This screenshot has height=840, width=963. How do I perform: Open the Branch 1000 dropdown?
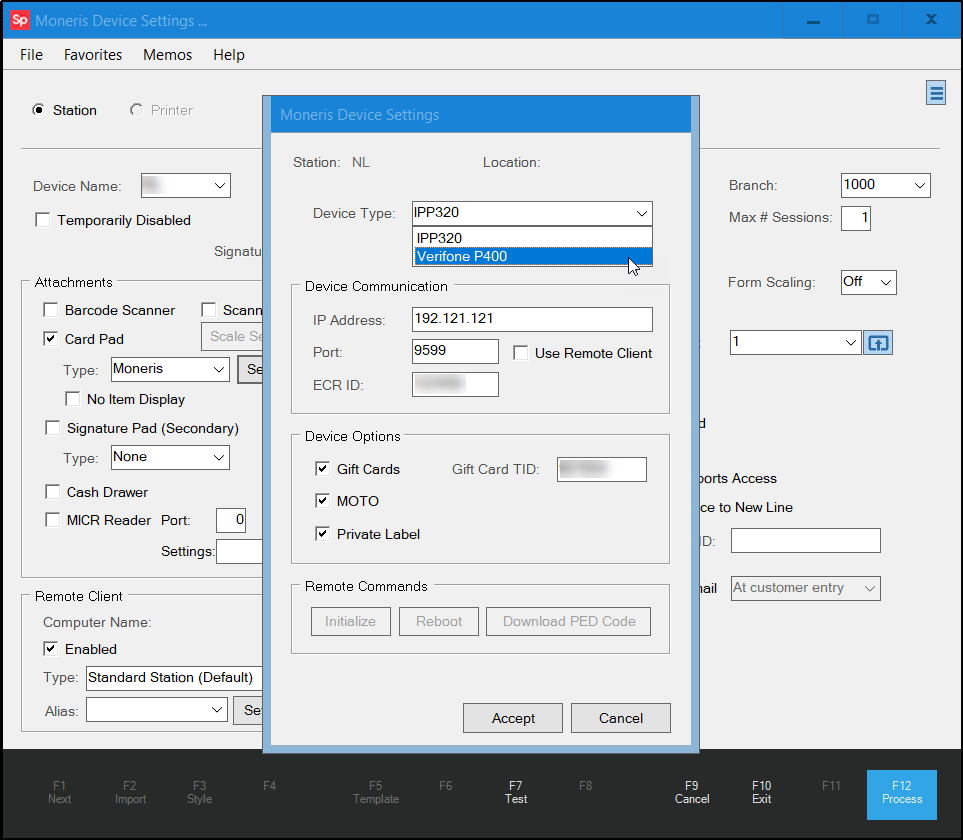pos(919,185)
